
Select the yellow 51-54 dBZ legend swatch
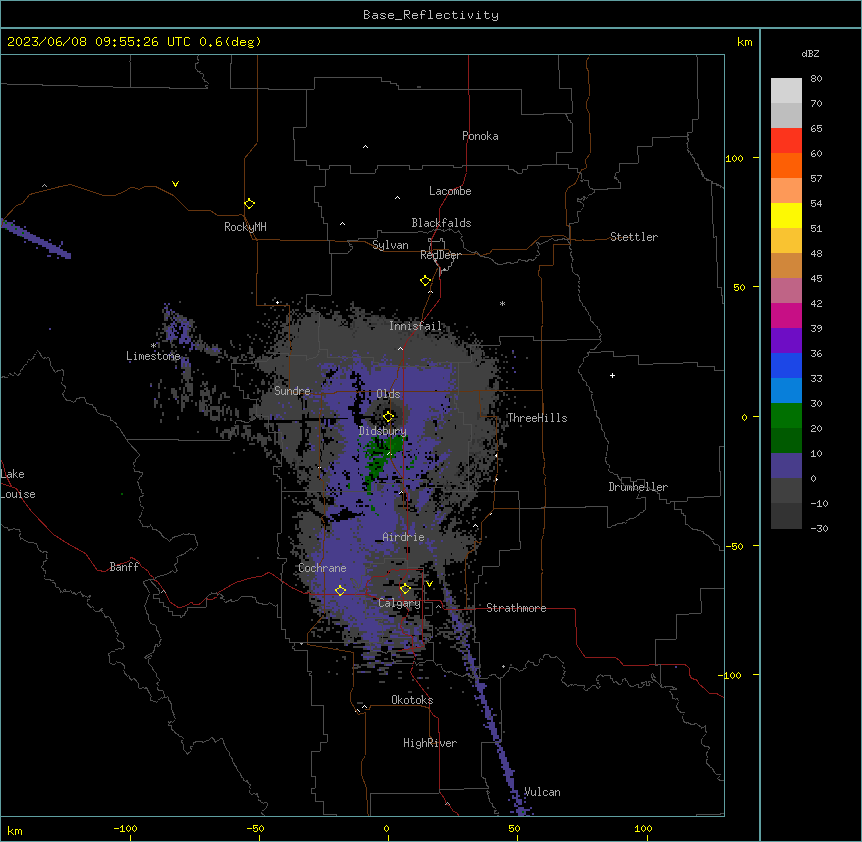tap(786, 215)
